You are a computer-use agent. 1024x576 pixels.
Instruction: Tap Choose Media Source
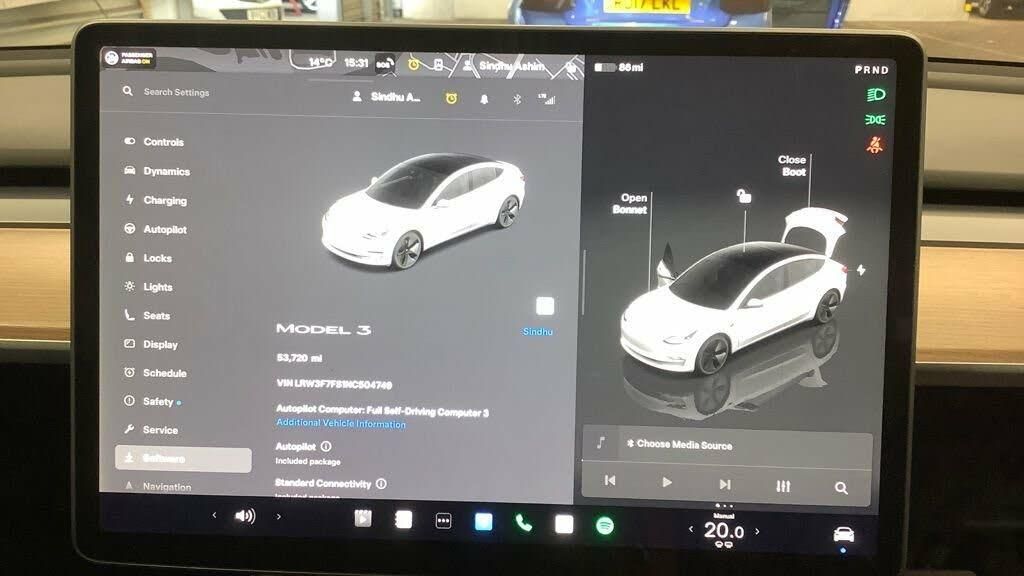tap(679, 445)
